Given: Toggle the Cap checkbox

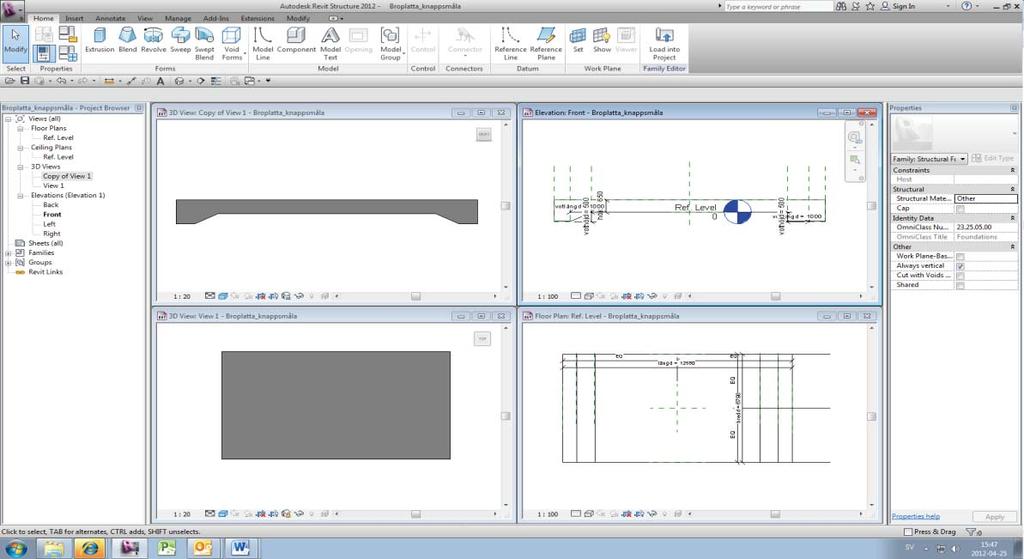Looking at the screenshot, I should coord(960,209).
